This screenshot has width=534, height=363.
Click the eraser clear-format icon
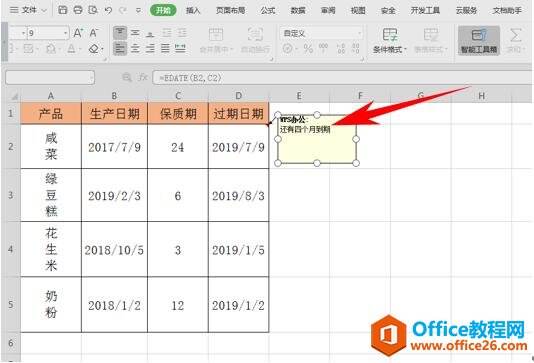pos(95,49)
